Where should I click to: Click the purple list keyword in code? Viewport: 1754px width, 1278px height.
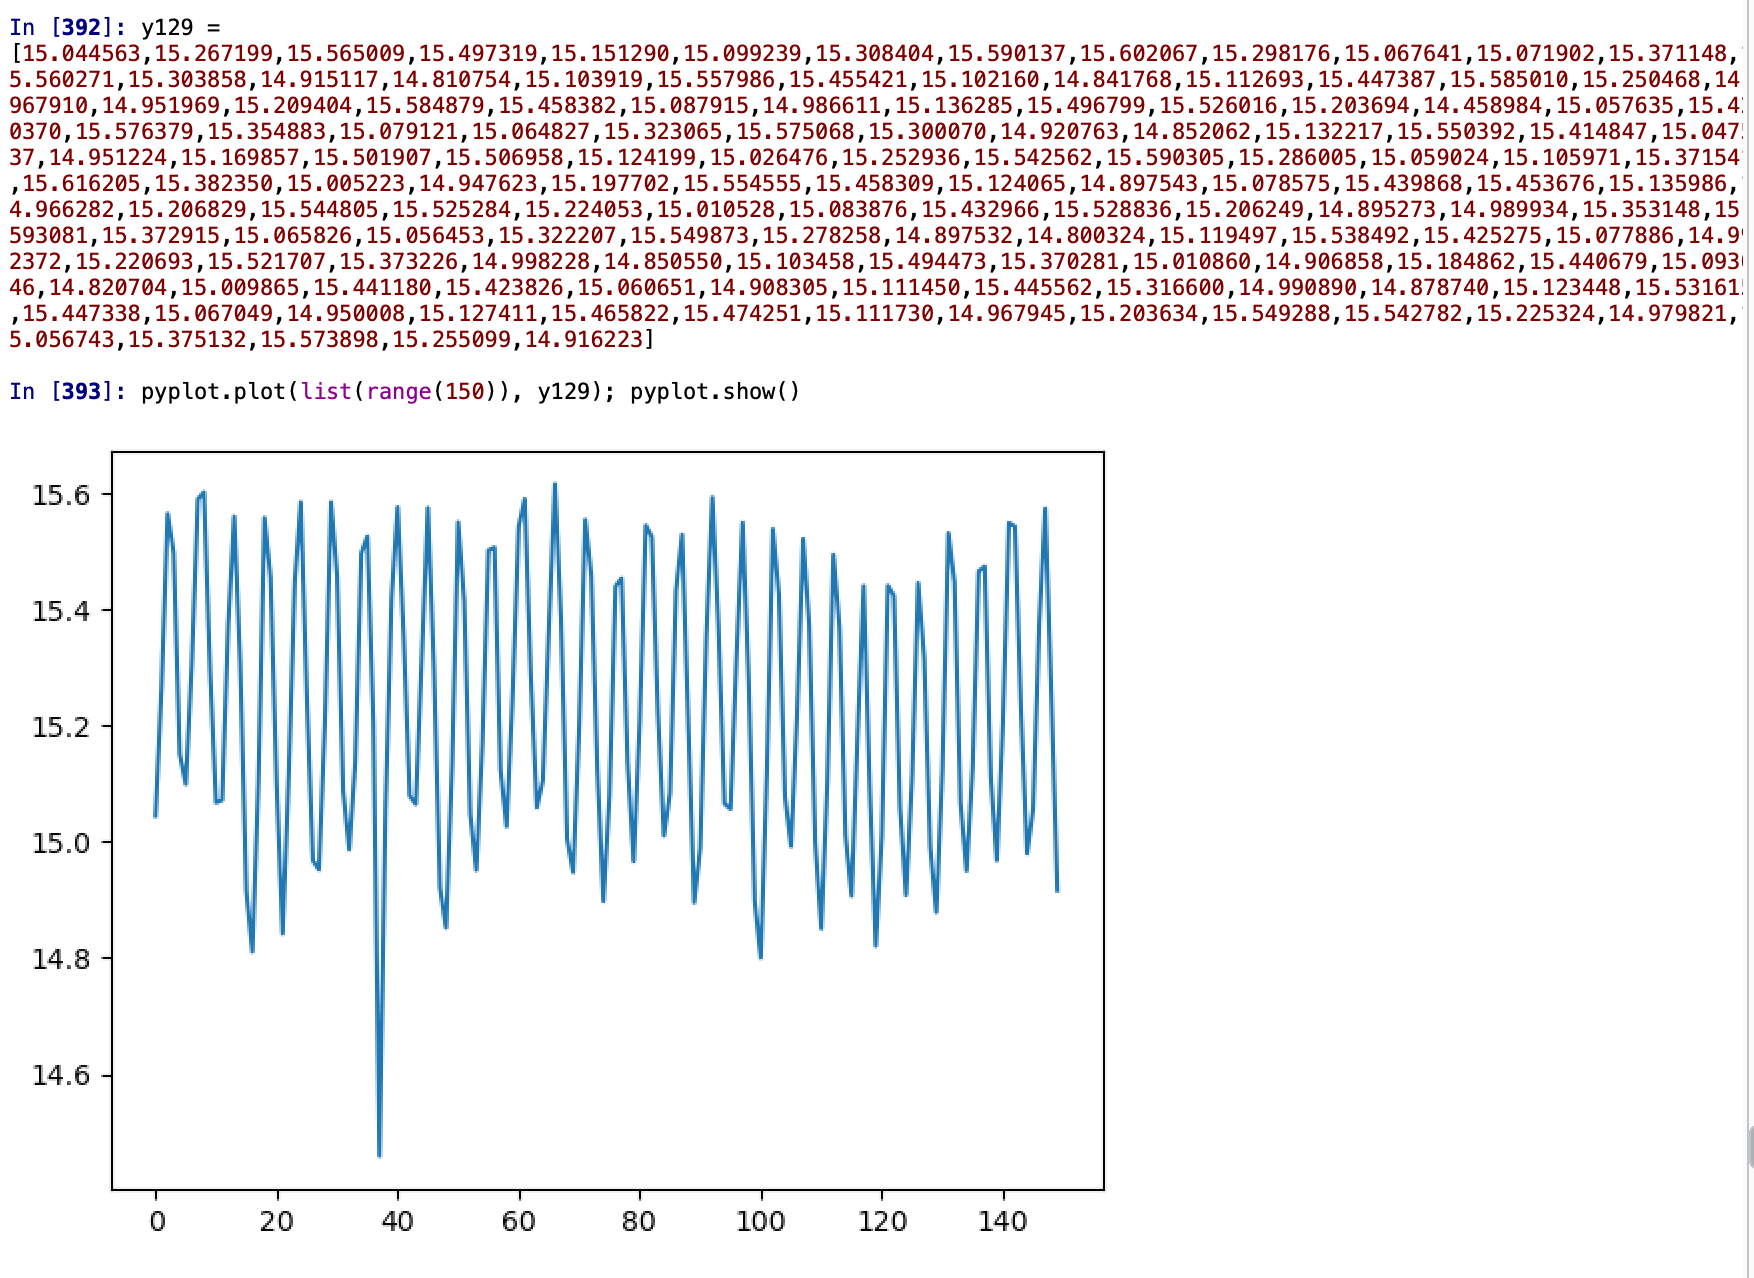326,391
